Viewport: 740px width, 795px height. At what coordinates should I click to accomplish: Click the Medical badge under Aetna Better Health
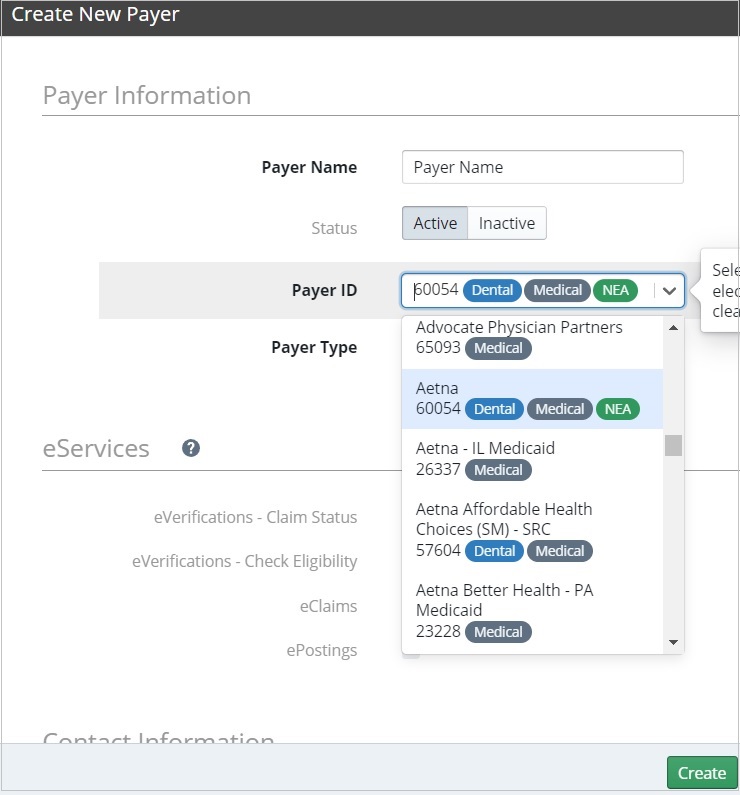tap(498, 632)
